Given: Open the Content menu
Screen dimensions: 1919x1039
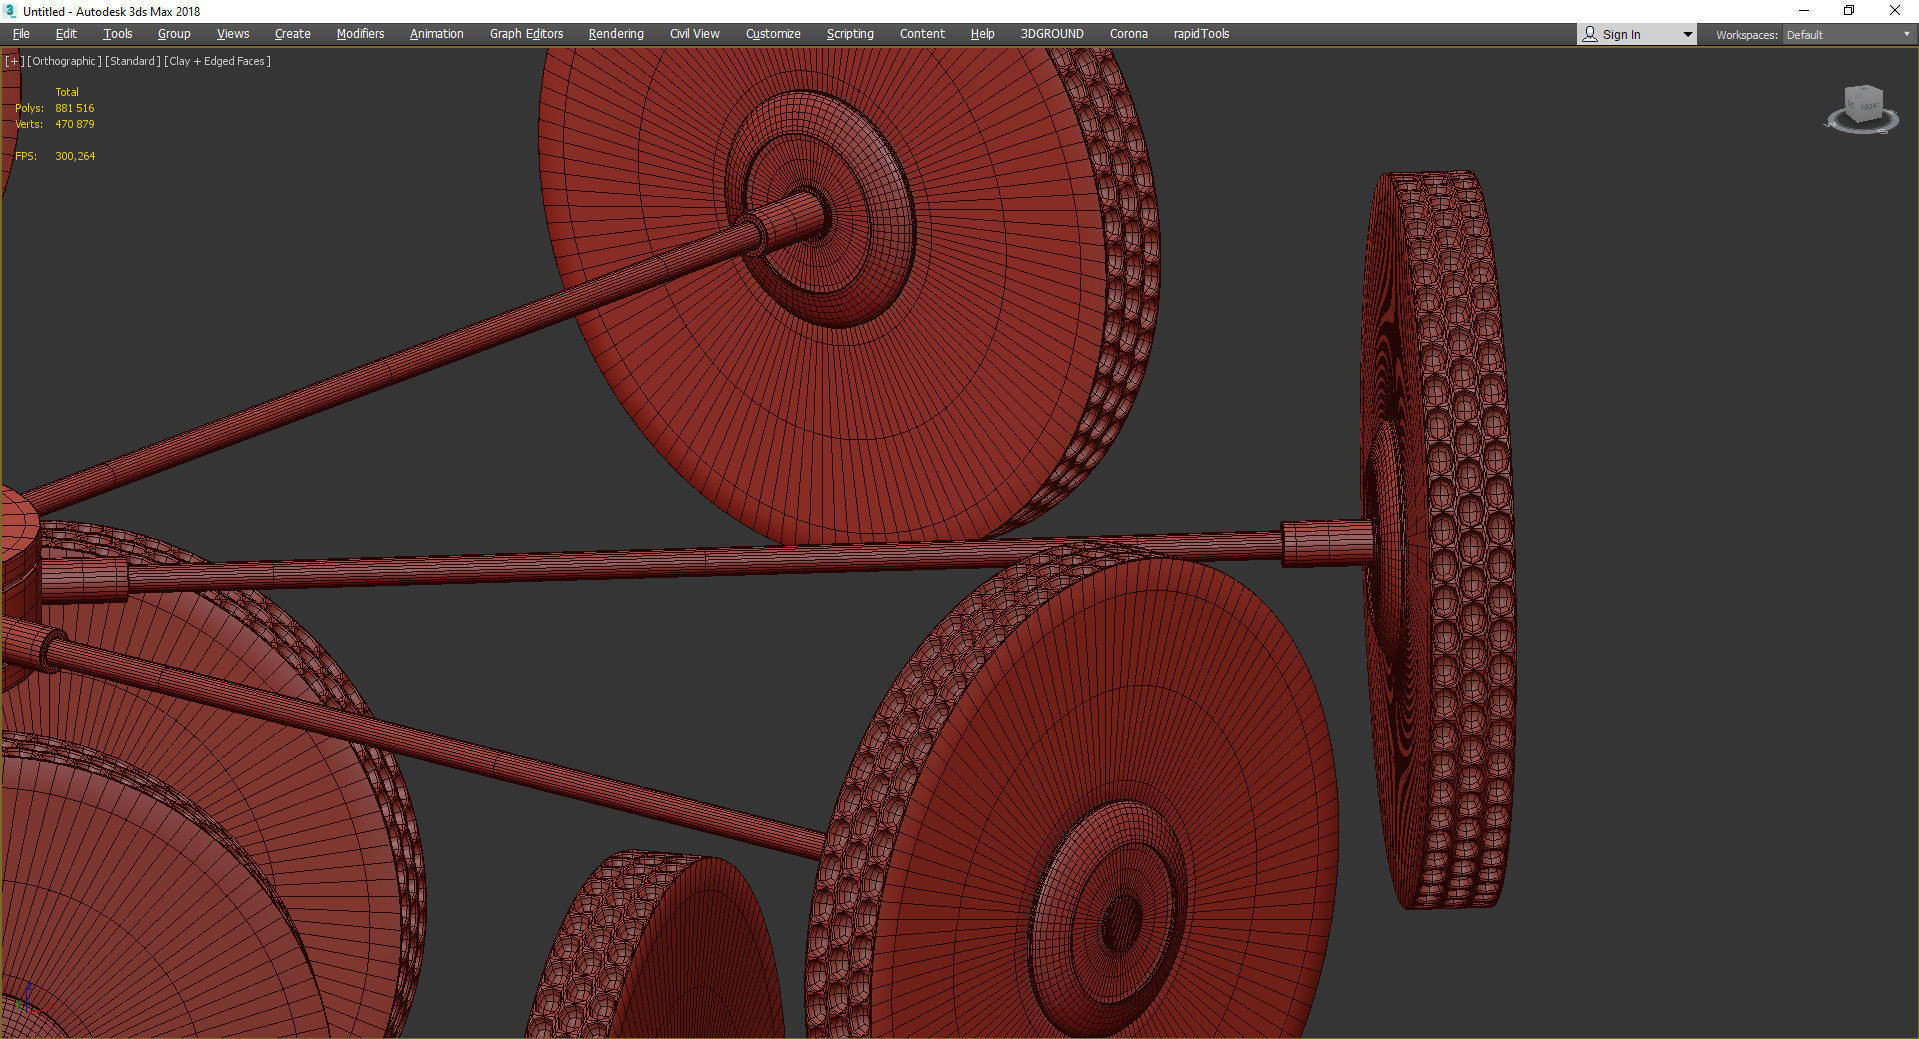Looking at the screenshot, I should [x=922, y=34].
